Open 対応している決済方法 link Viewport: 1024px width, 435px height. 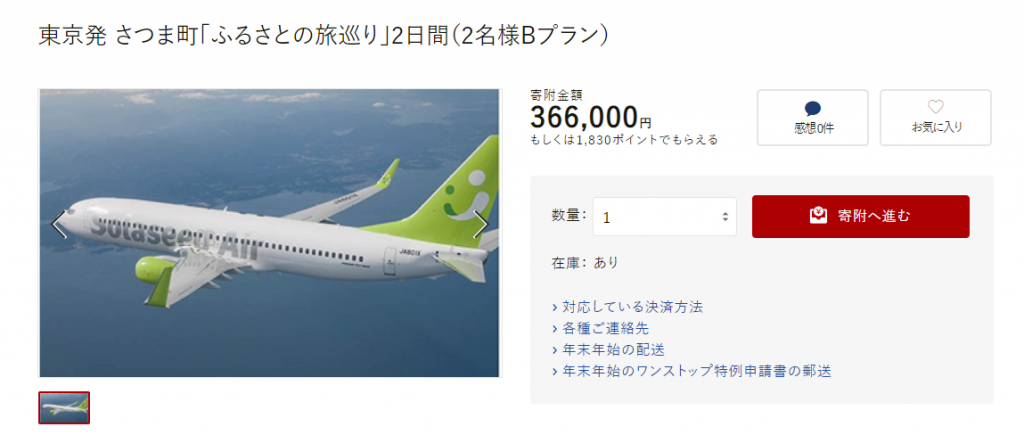tap(632, 306)
